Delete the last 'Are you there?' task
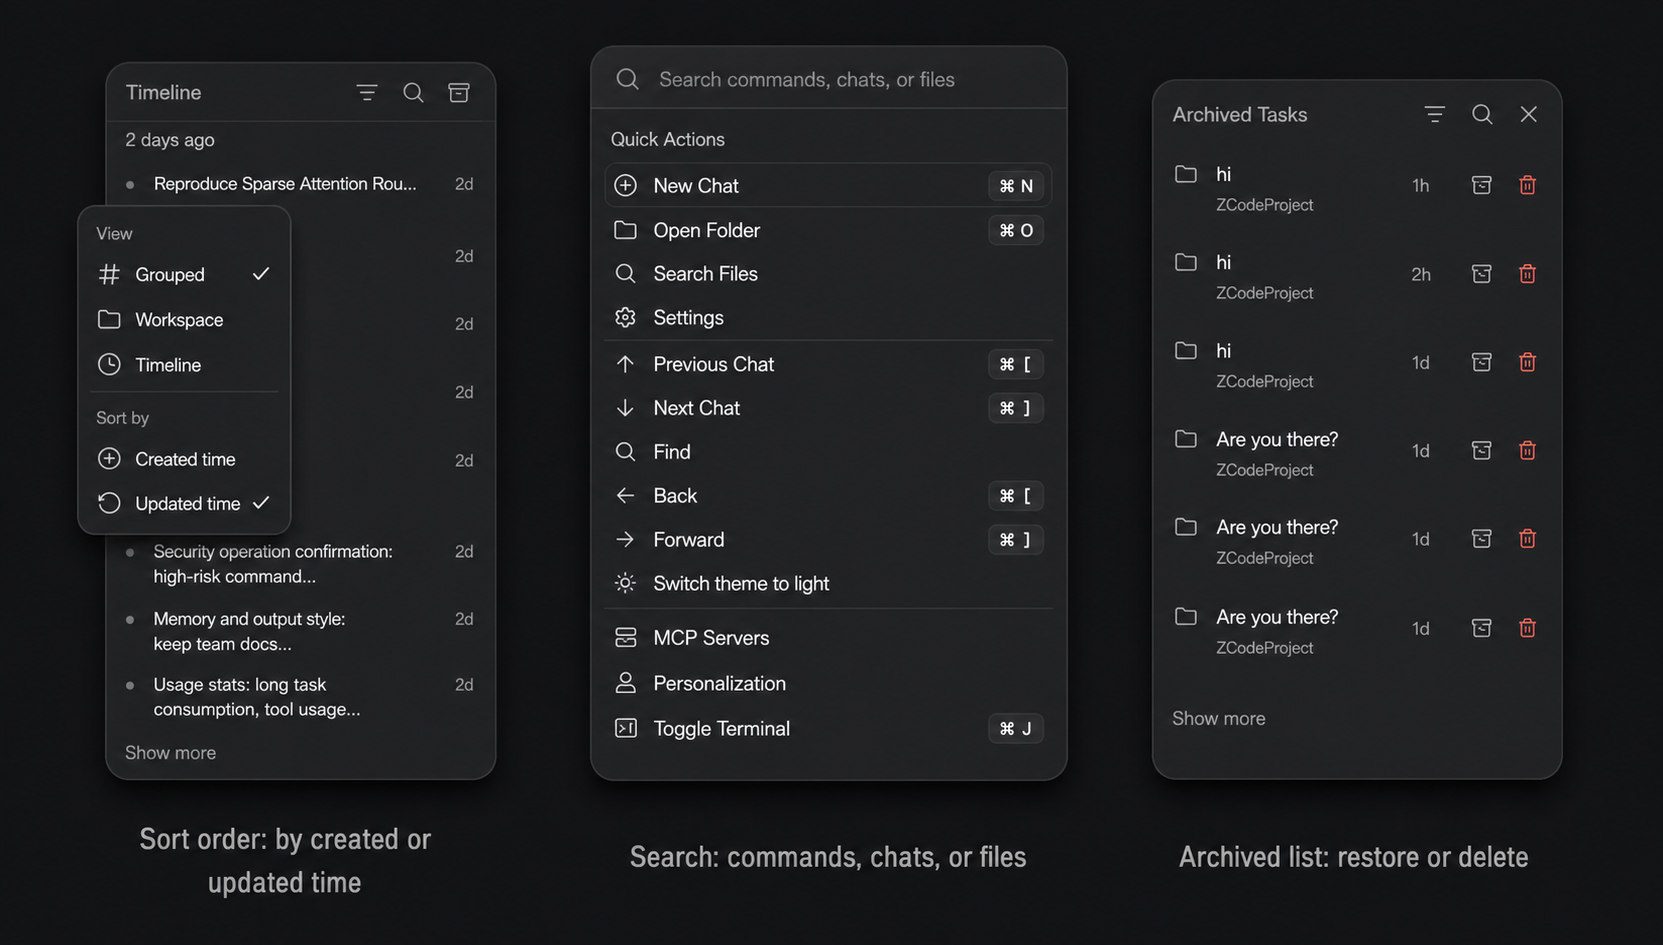The image size is (1663, 945). [1527, 628]
